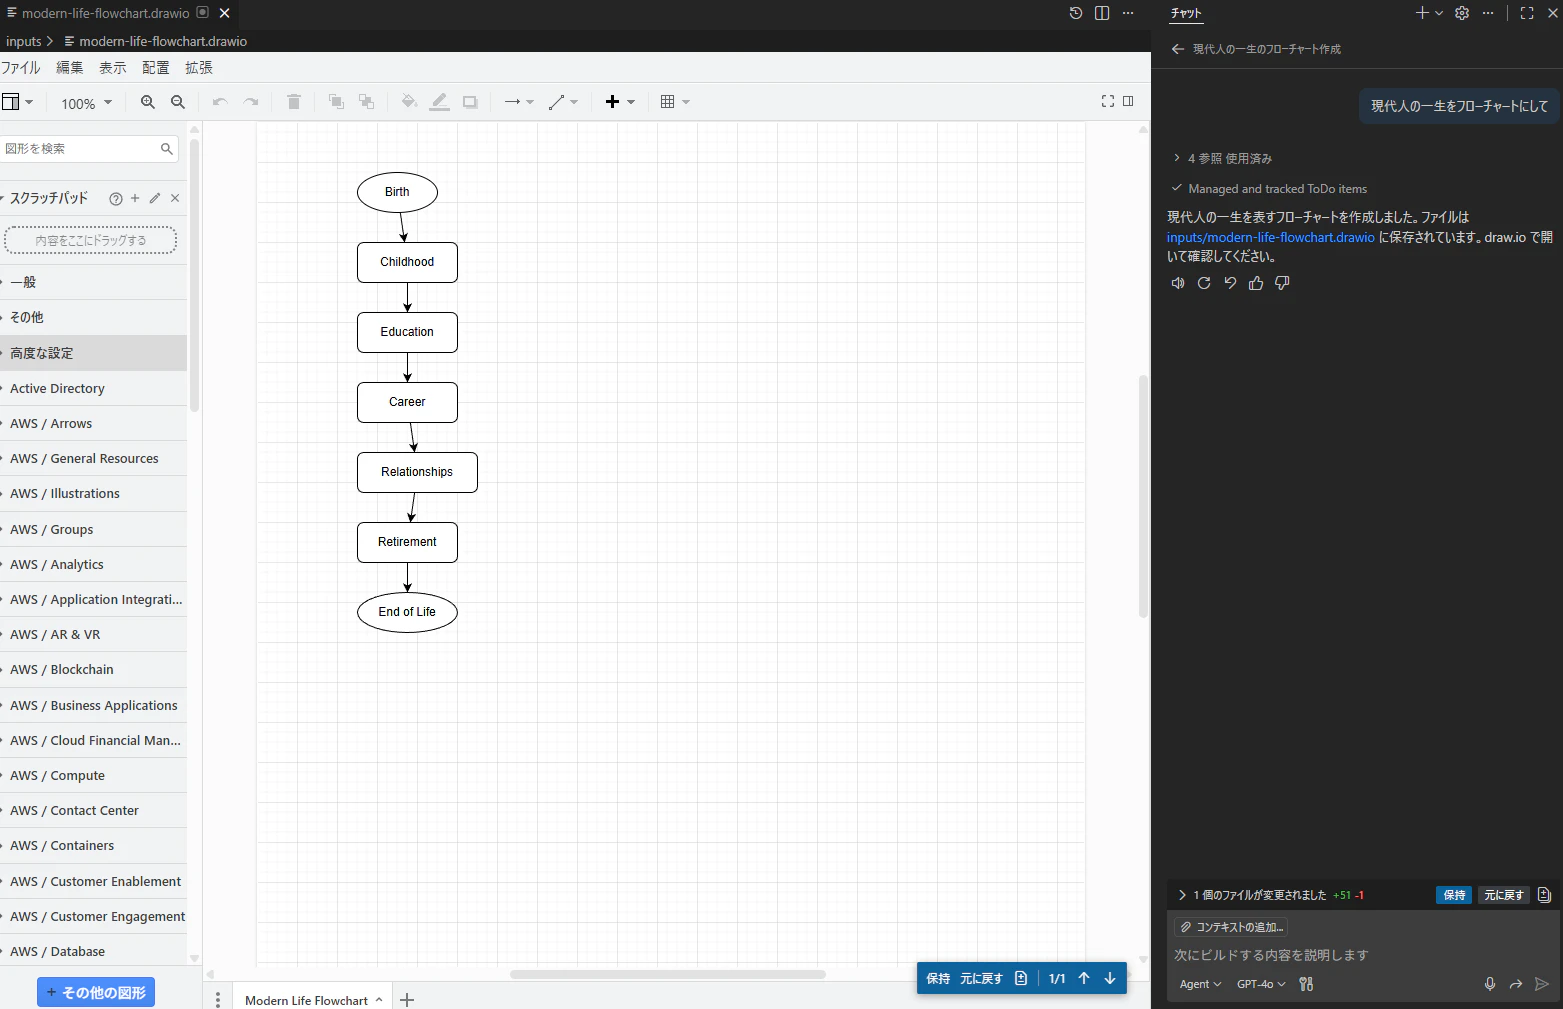Click 元に戻す button in chat panel

pos(1504,895)
